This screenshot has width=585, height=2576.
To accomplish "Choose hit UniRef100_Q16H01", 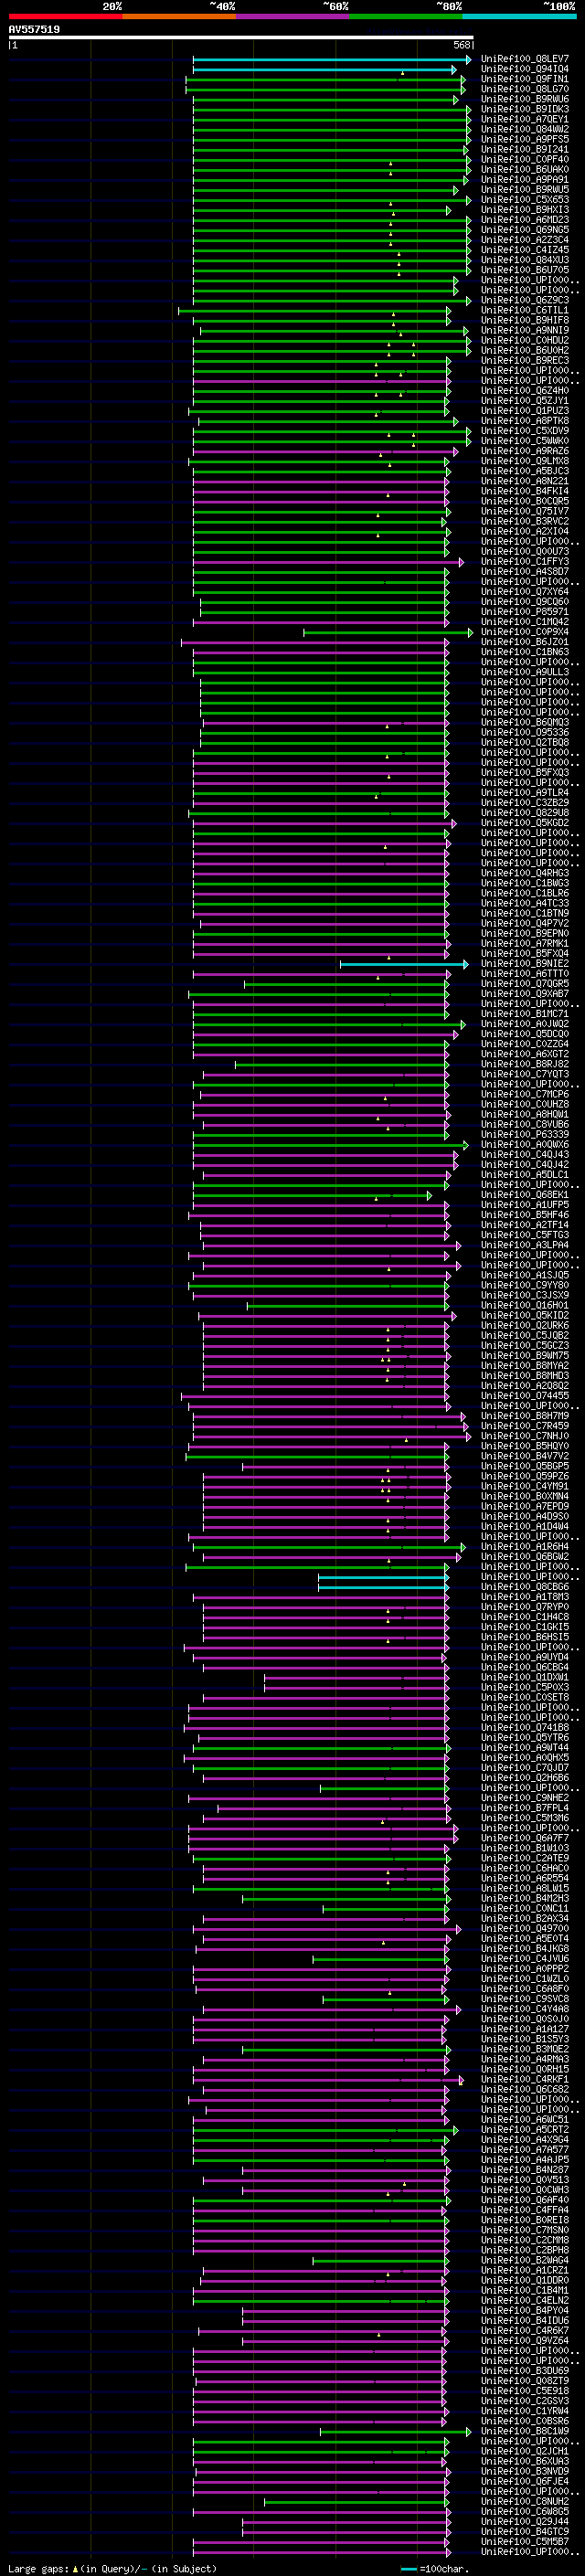I will [x=524, y=1306].
